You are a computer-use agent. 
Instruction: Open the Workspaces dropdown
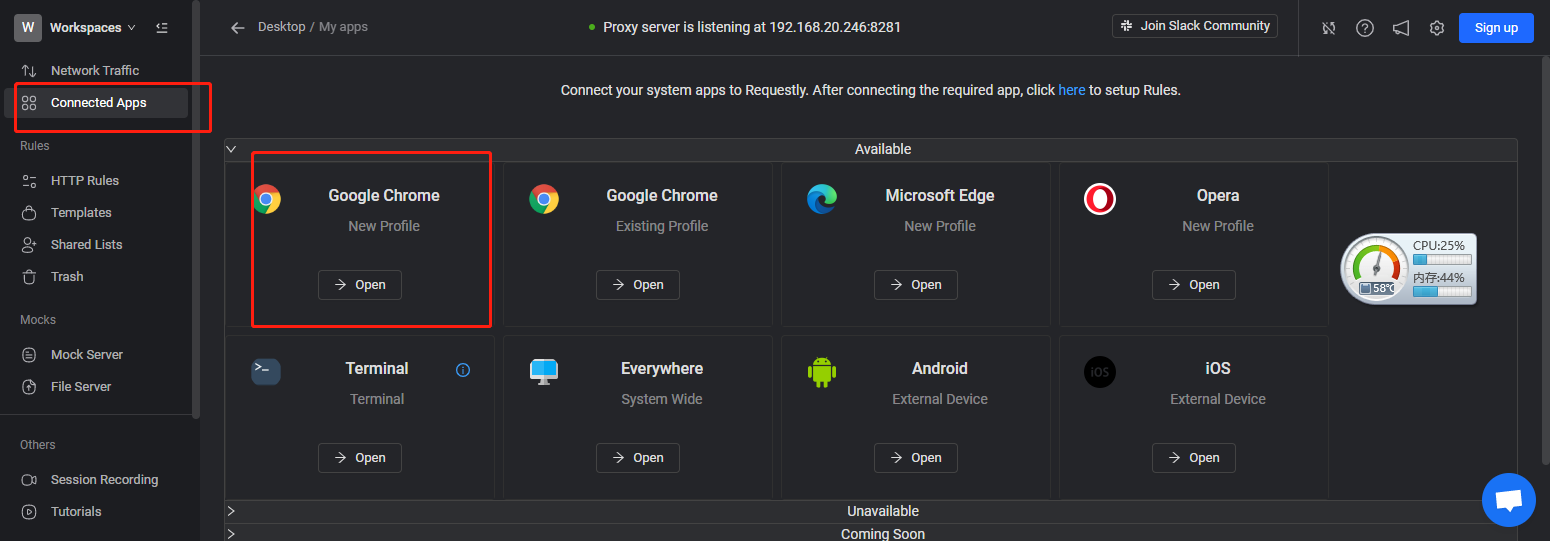93,28
